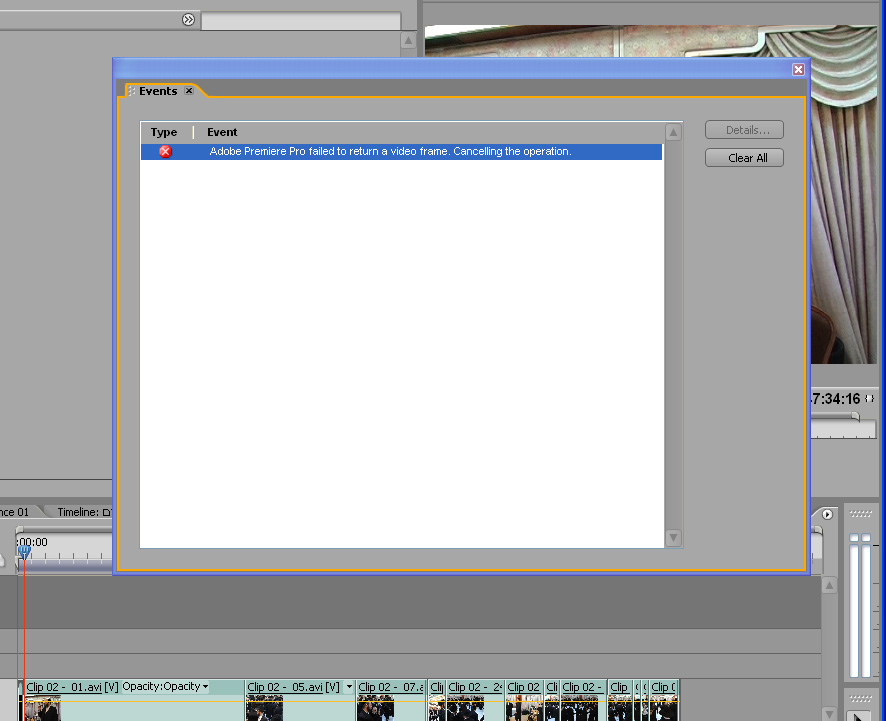Click thumbnail of Clip 02 - 01.avi

(42, 709)
